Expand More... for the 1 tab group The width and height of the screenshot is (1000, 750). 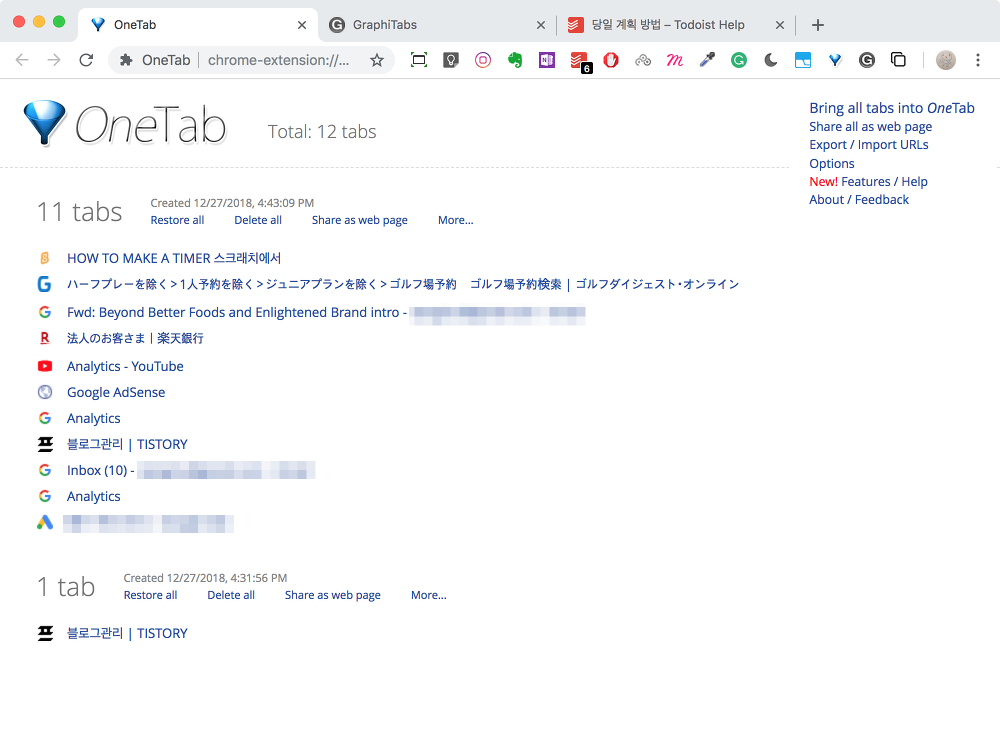click(429, 595)
